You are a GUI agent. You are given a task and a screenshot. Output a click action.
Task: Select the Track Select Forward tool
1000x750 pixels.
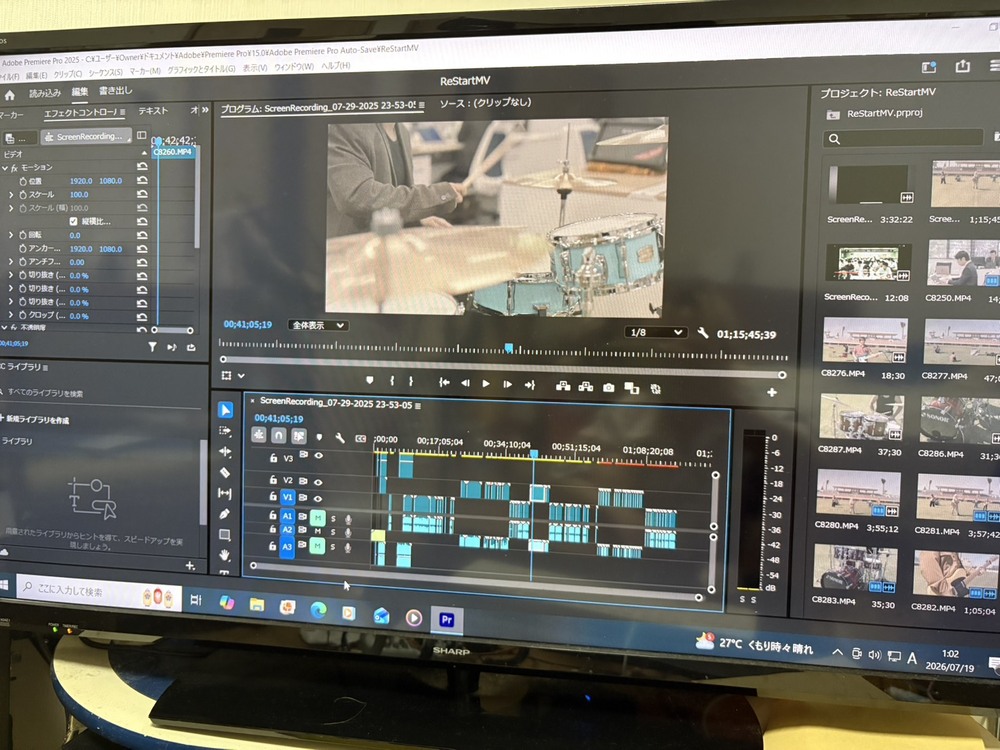225,431
